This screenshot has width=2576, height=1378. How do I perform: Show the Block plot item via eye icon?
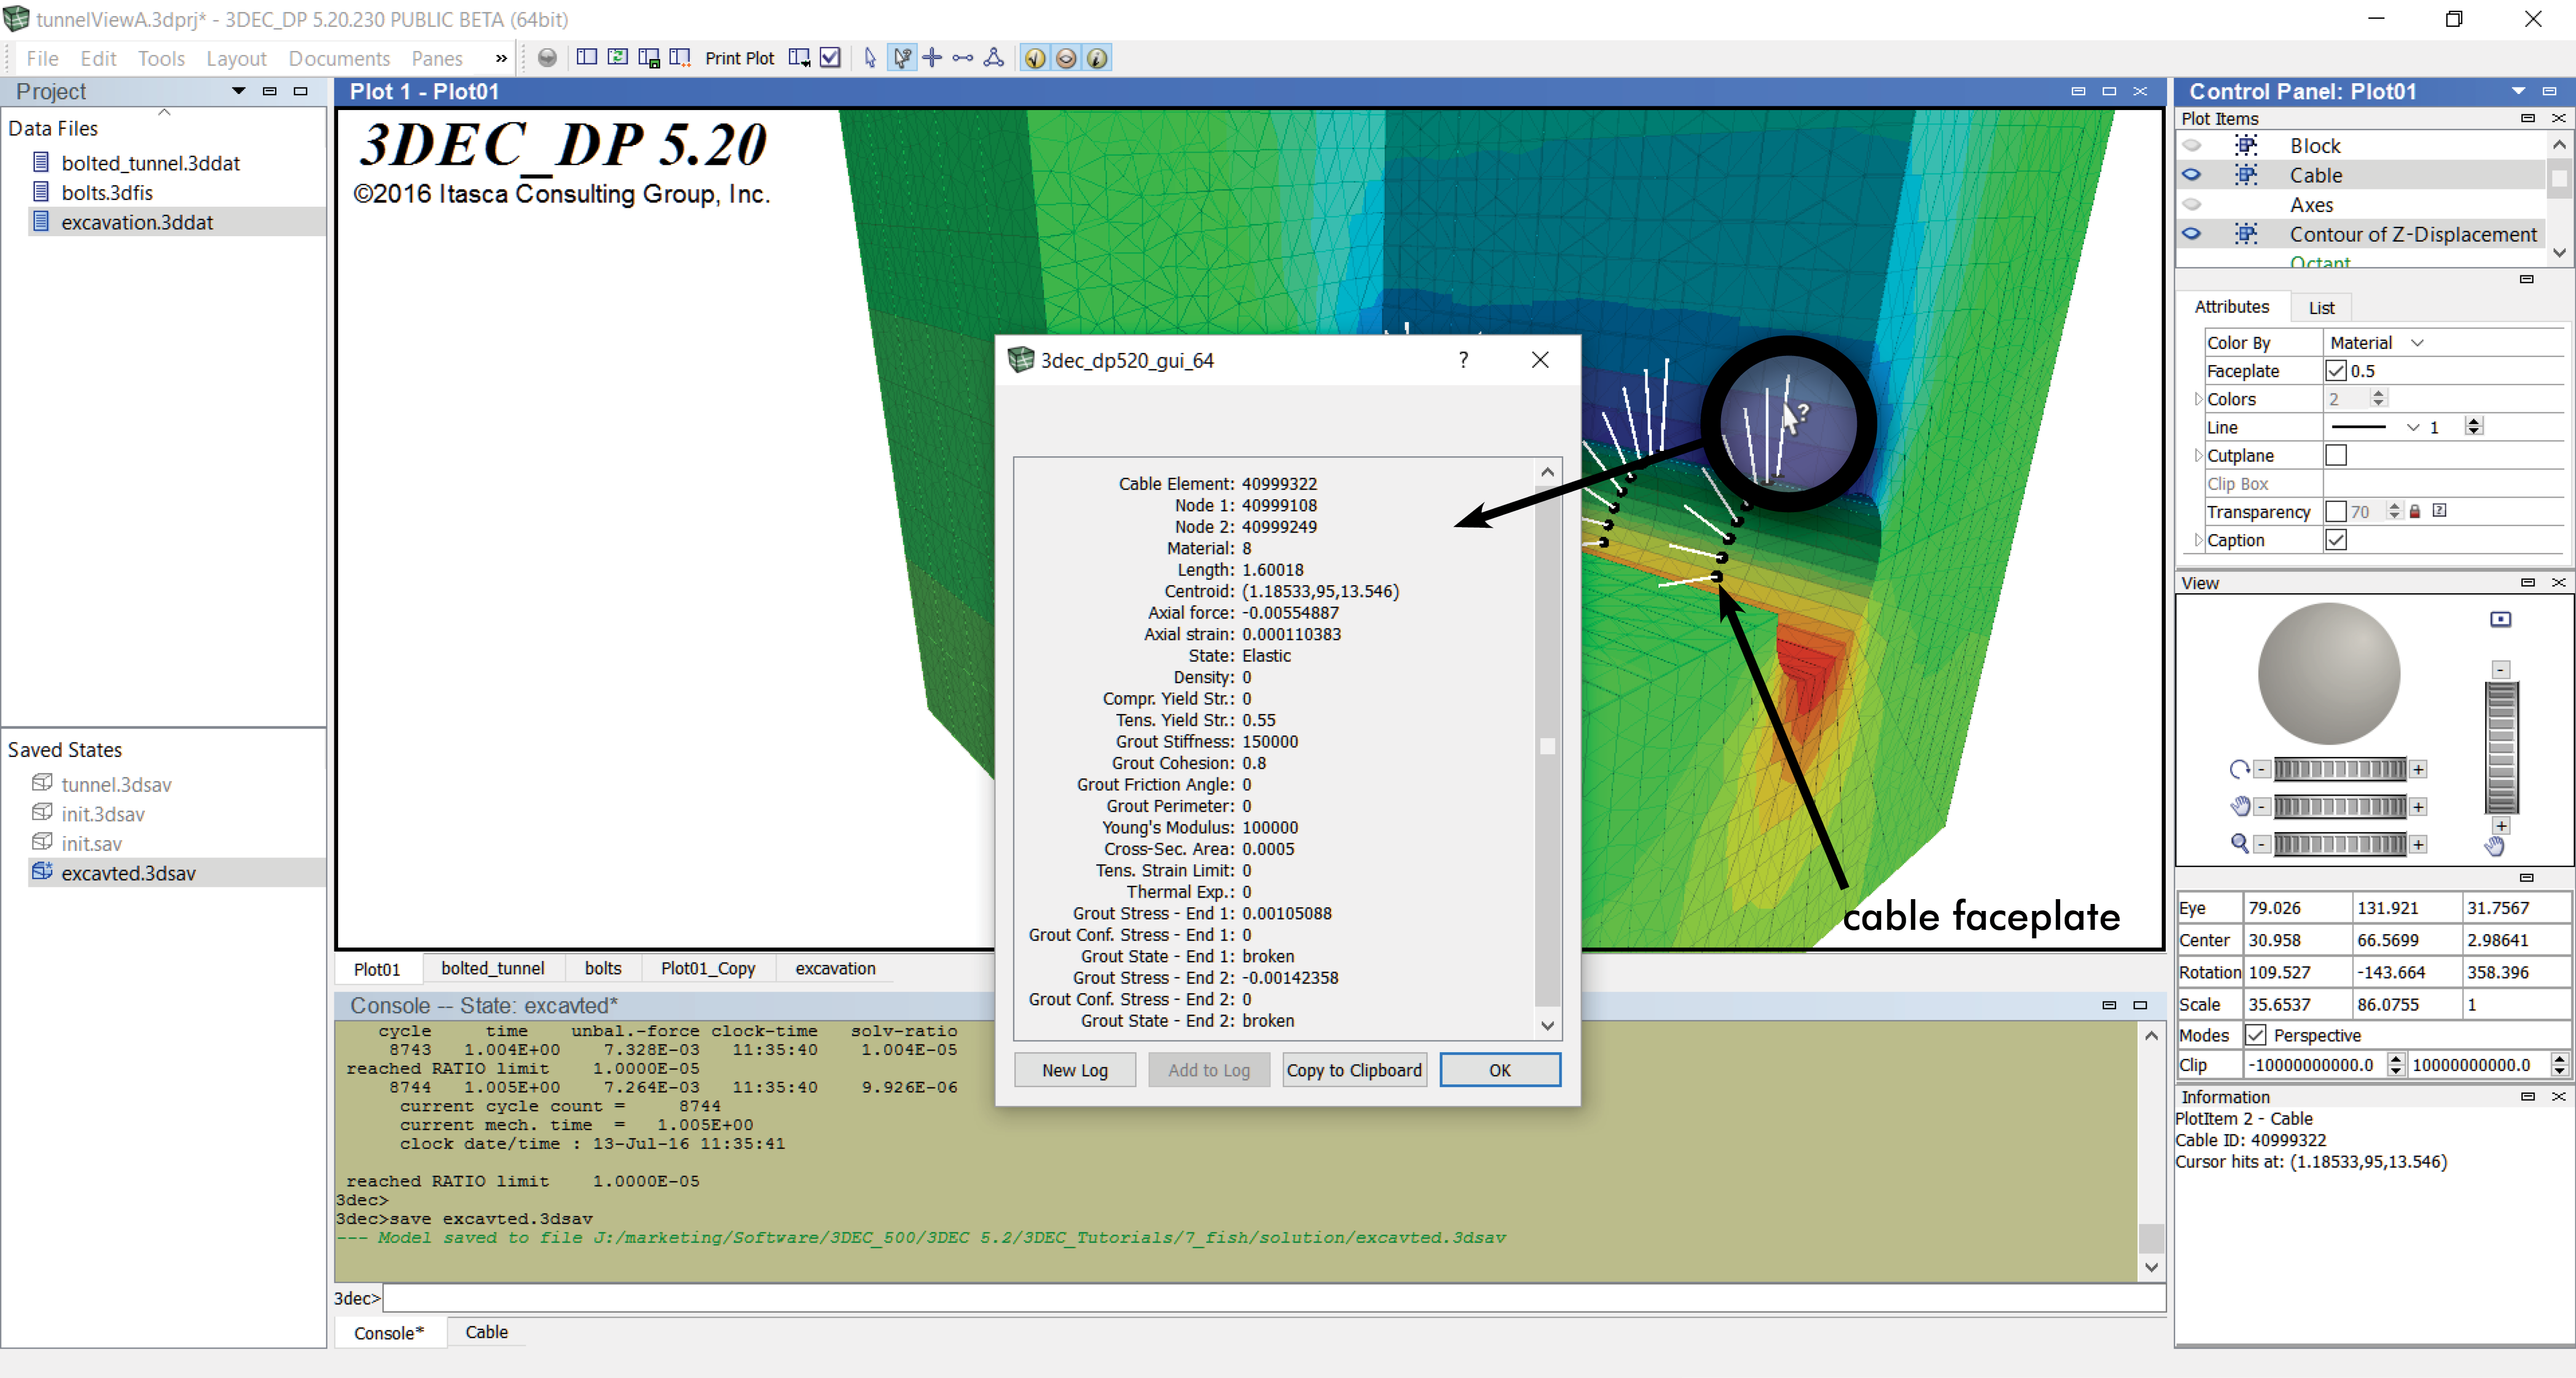tap(2192, 145)
